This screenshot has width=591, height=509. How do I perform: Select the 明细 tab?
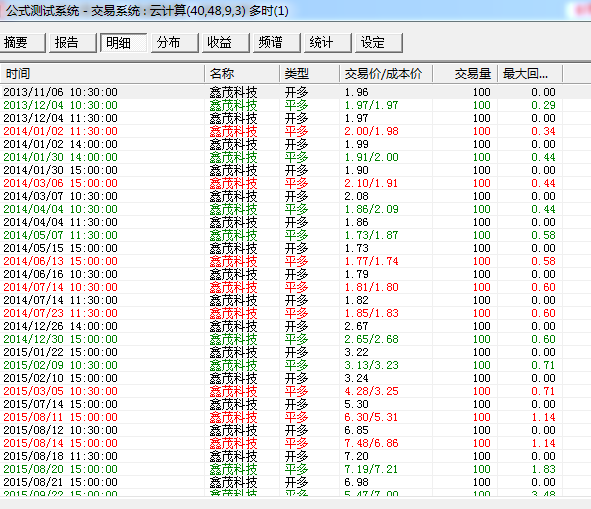[124, 43]
